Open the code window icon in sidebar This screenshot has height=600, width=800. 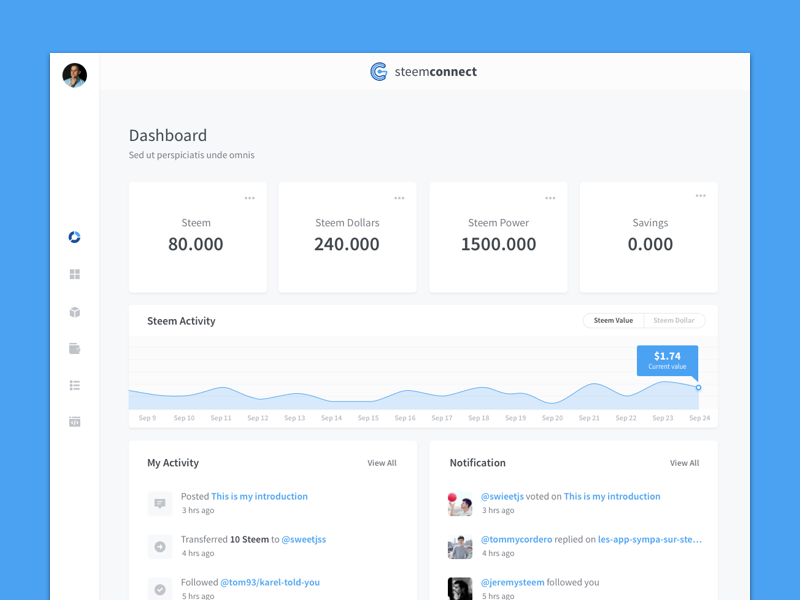74,422
